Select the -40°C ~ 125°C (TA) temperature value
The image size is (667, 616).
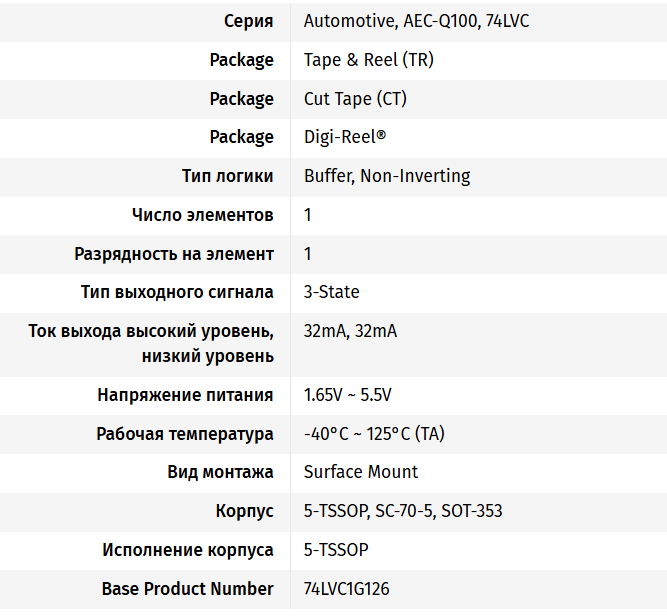coord(374,434)
